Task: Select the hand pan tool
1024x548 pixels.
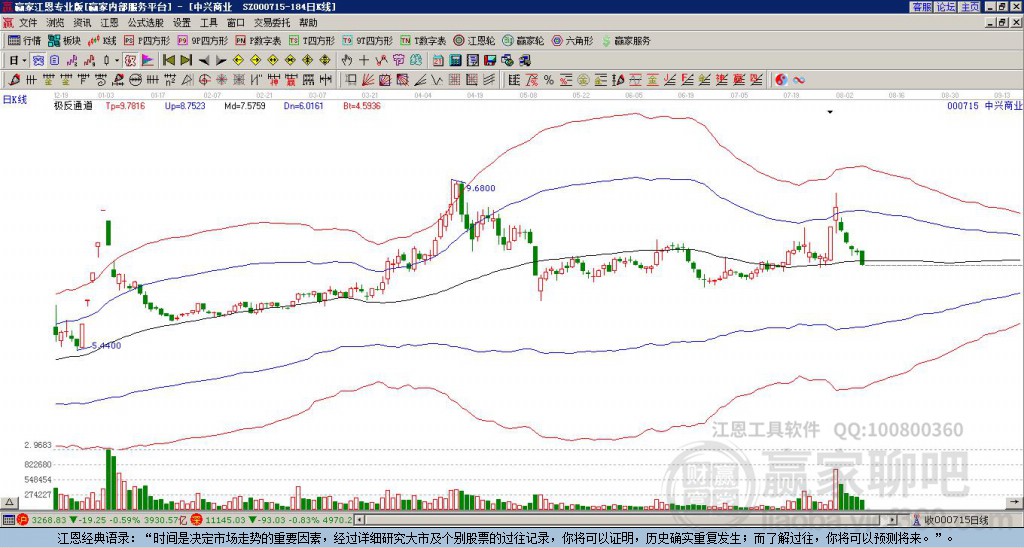Action: (x=347, y=61)
